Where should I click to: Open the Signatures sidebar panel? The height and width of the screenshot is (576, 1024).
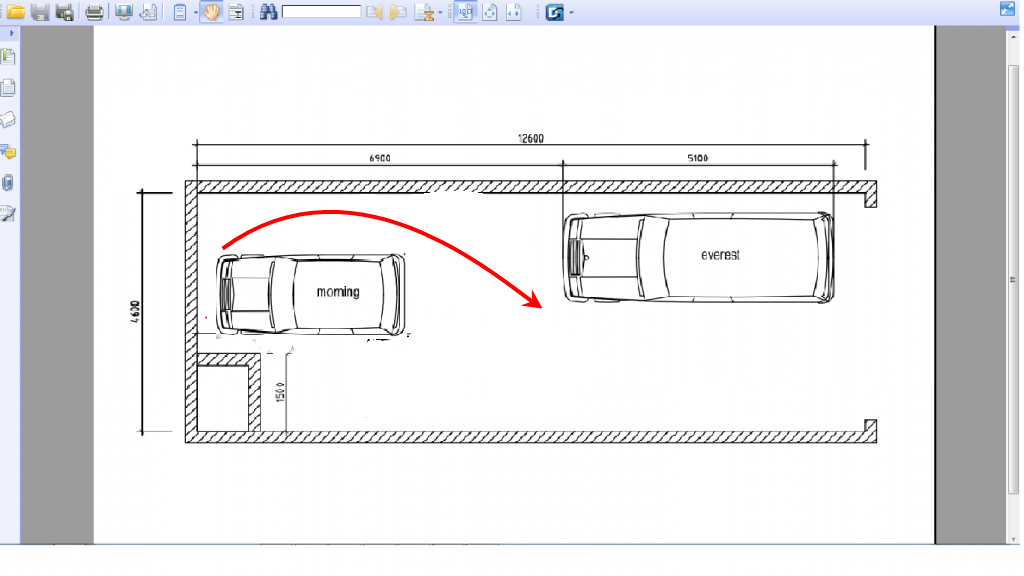(8, 214)
